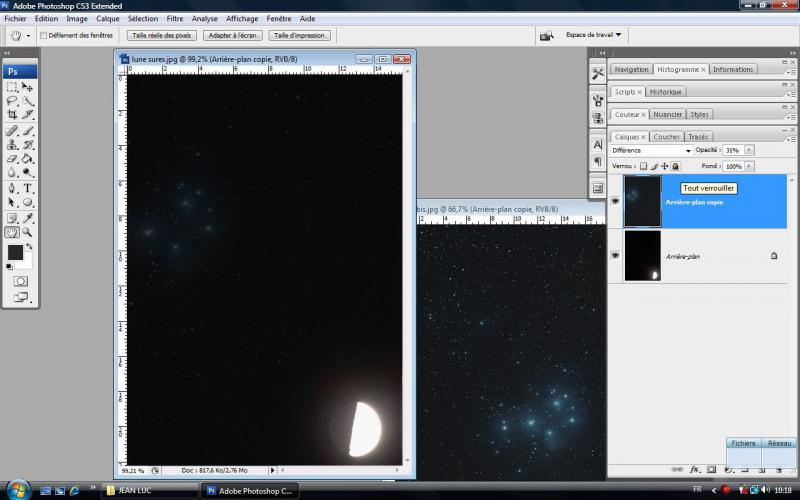This screenshot has width=800, height=500.
Task: Open the Filtre menu
Action: (174, 19)
